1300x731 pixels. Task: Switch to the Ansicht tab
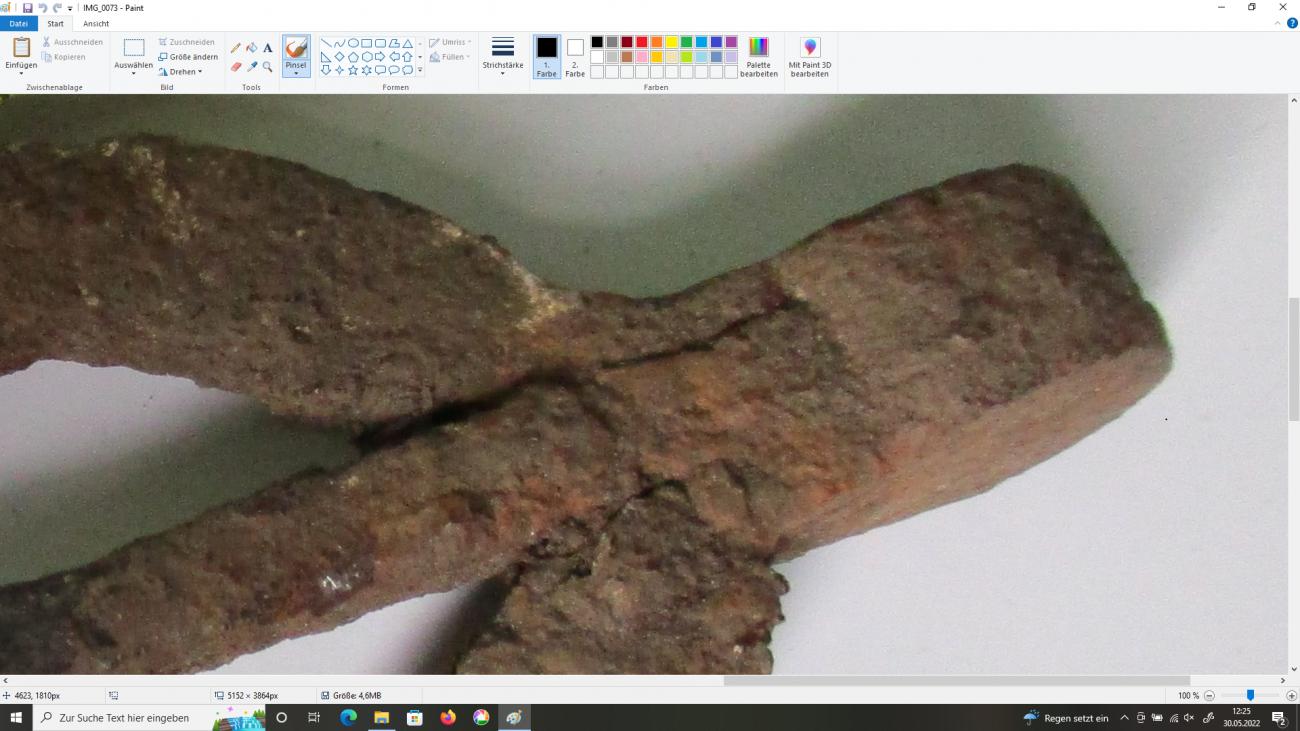coord(96,24)
